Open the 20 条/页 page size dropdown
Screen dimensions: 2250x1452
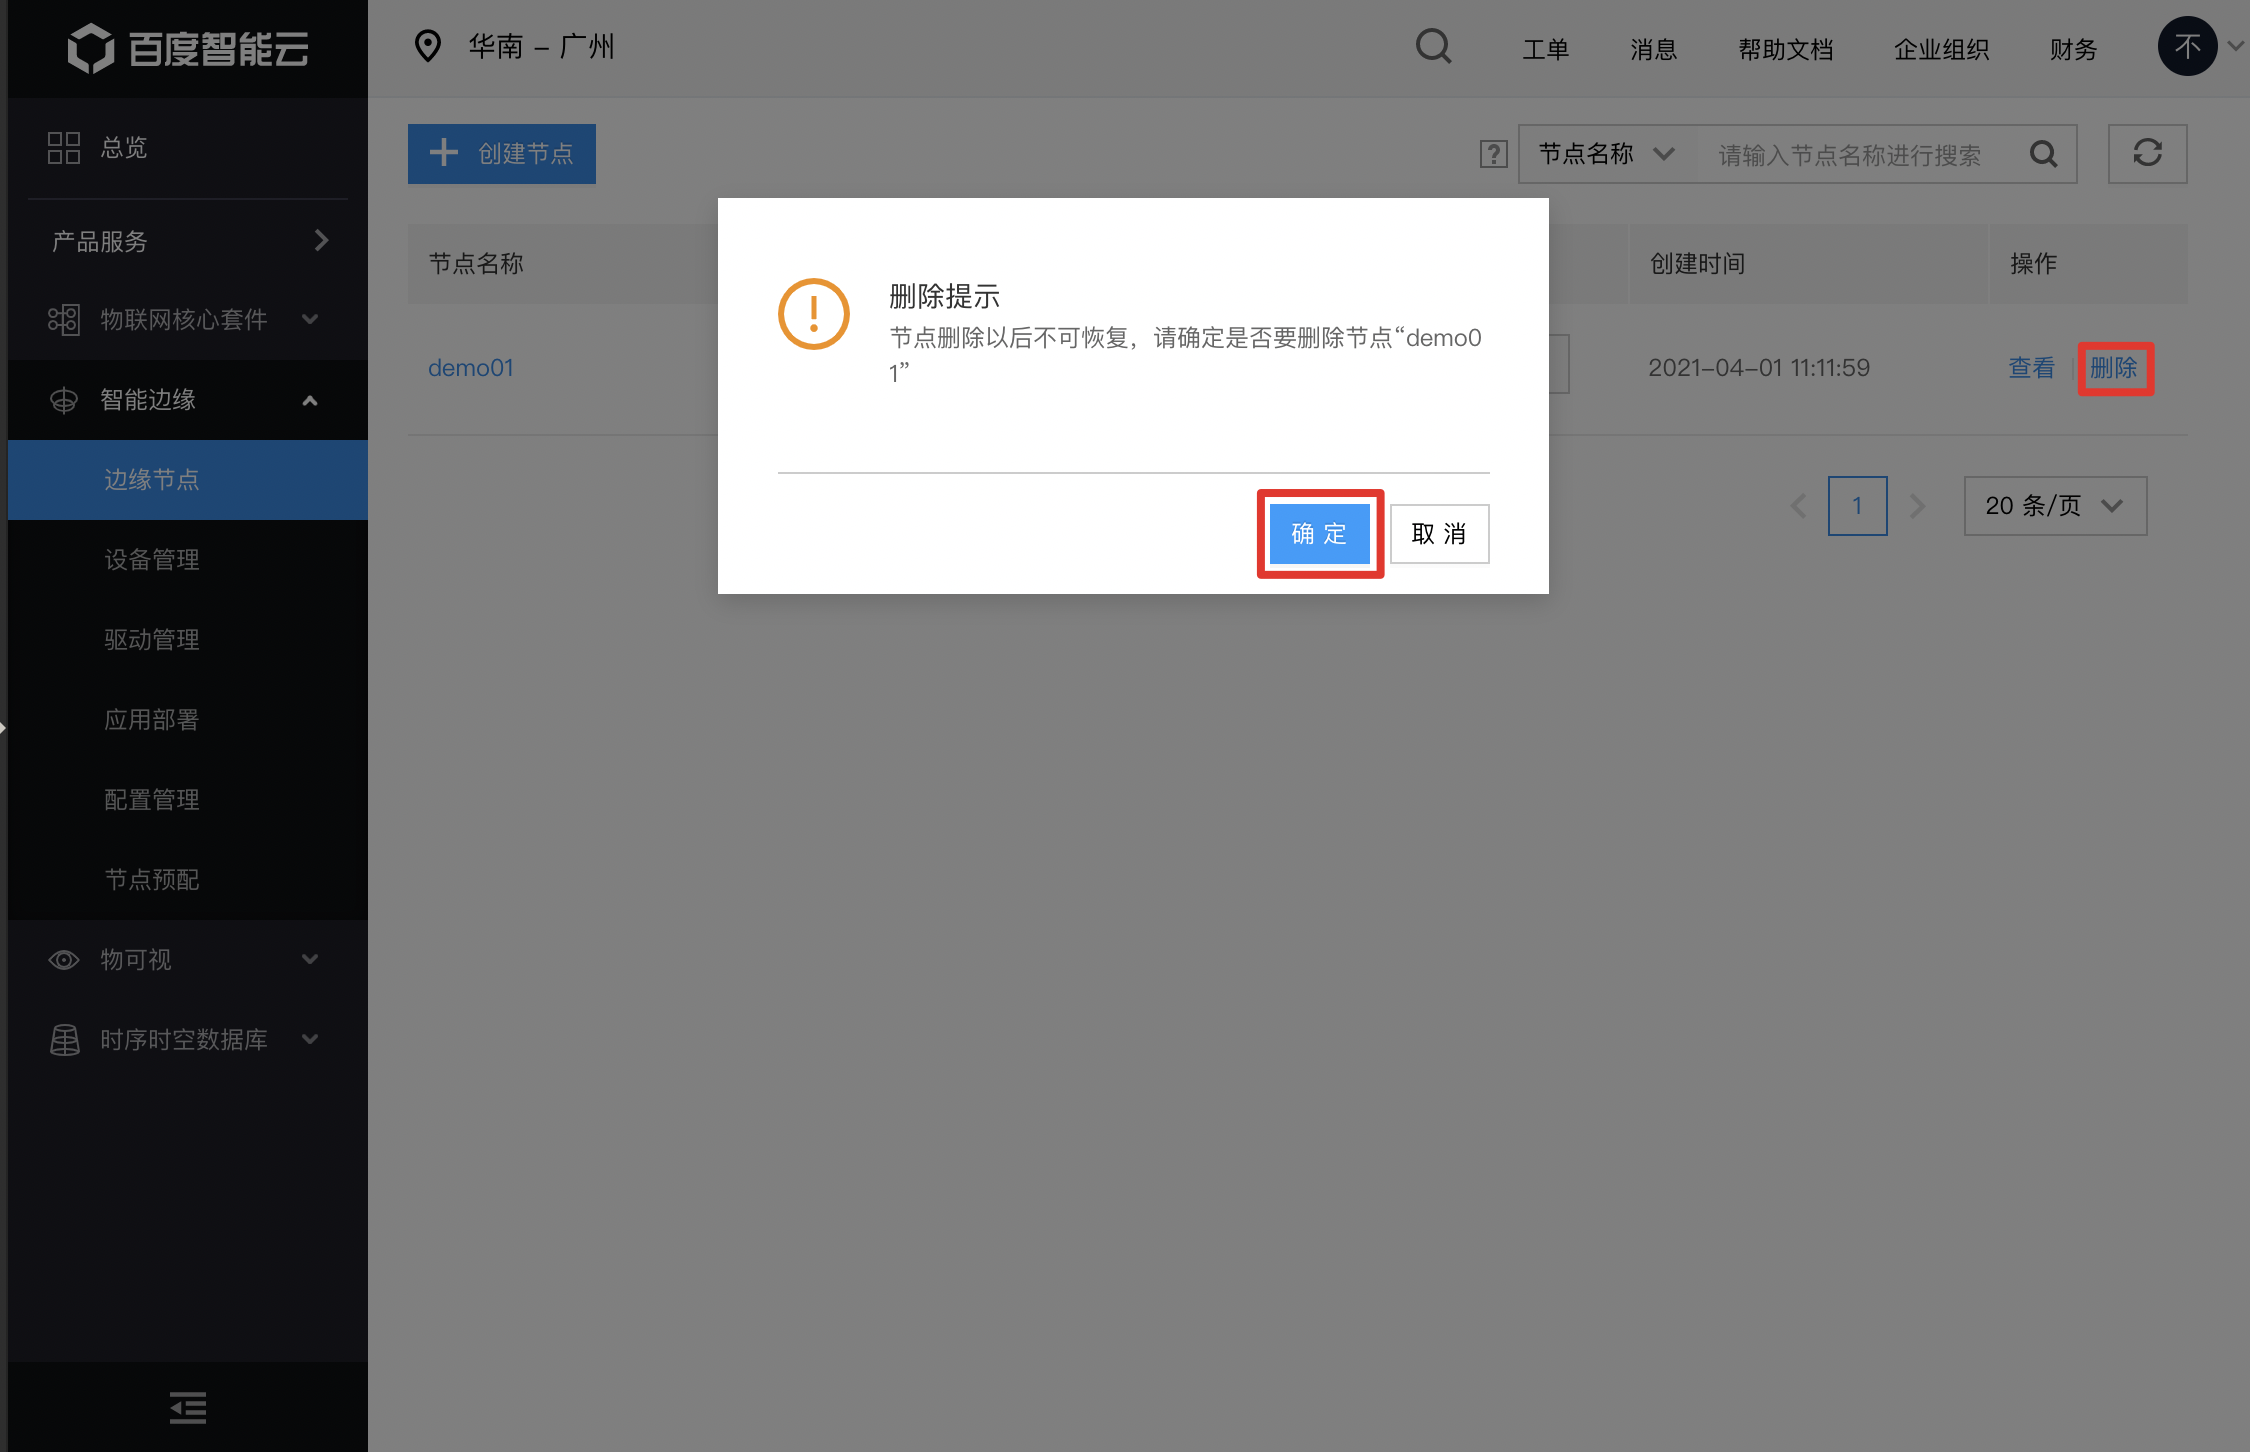[2055, 506]
